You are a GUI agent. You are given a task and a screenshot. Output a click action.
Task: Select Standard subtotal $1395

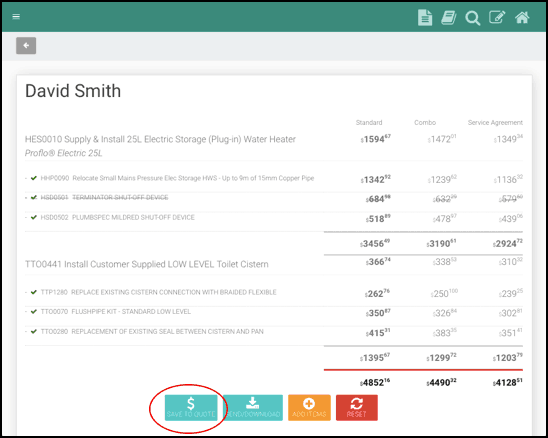click(375, 357)
